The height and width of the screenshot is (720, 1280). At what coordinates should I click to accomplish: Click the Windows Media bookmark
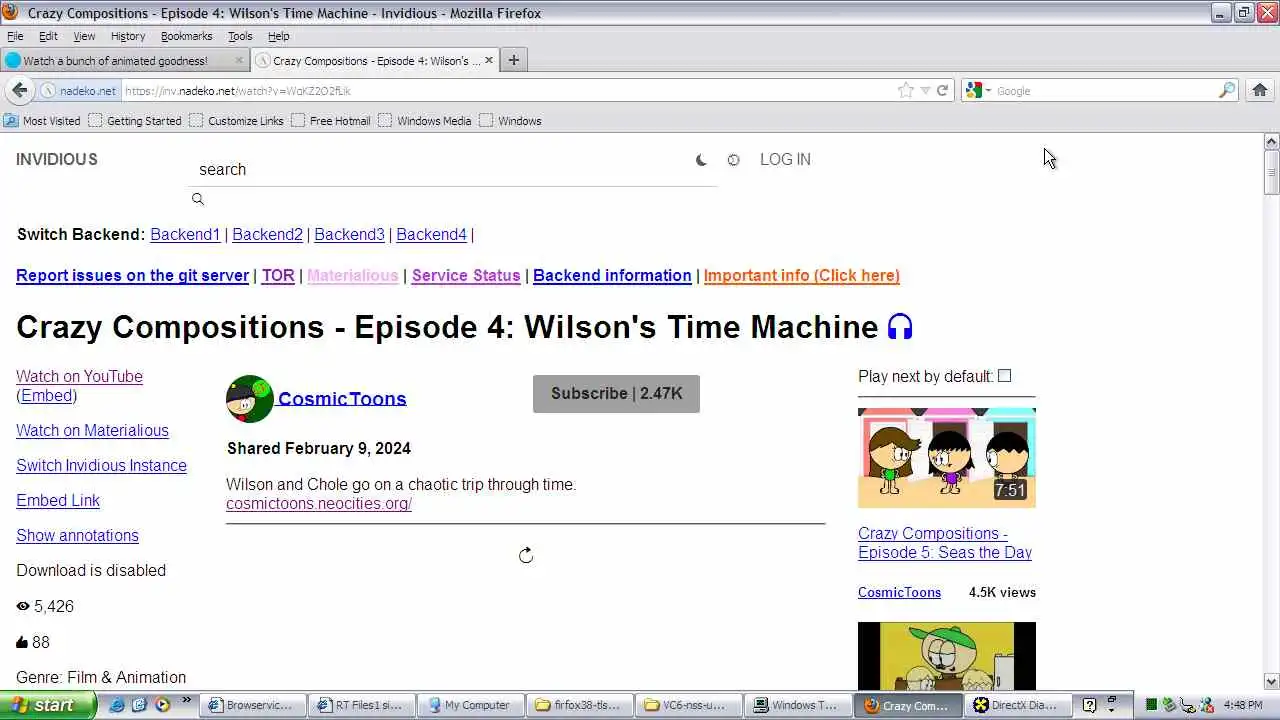tap(425, 121)
